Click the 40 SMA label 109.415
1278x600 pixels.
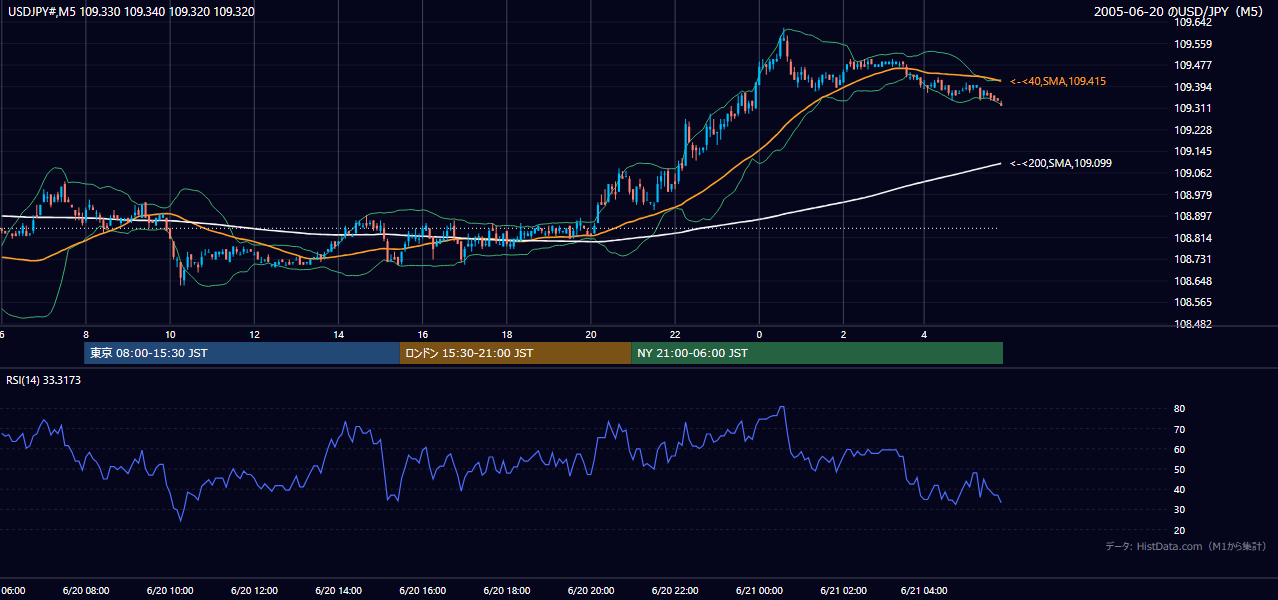pyautogui.click(x=1058, y=81)
